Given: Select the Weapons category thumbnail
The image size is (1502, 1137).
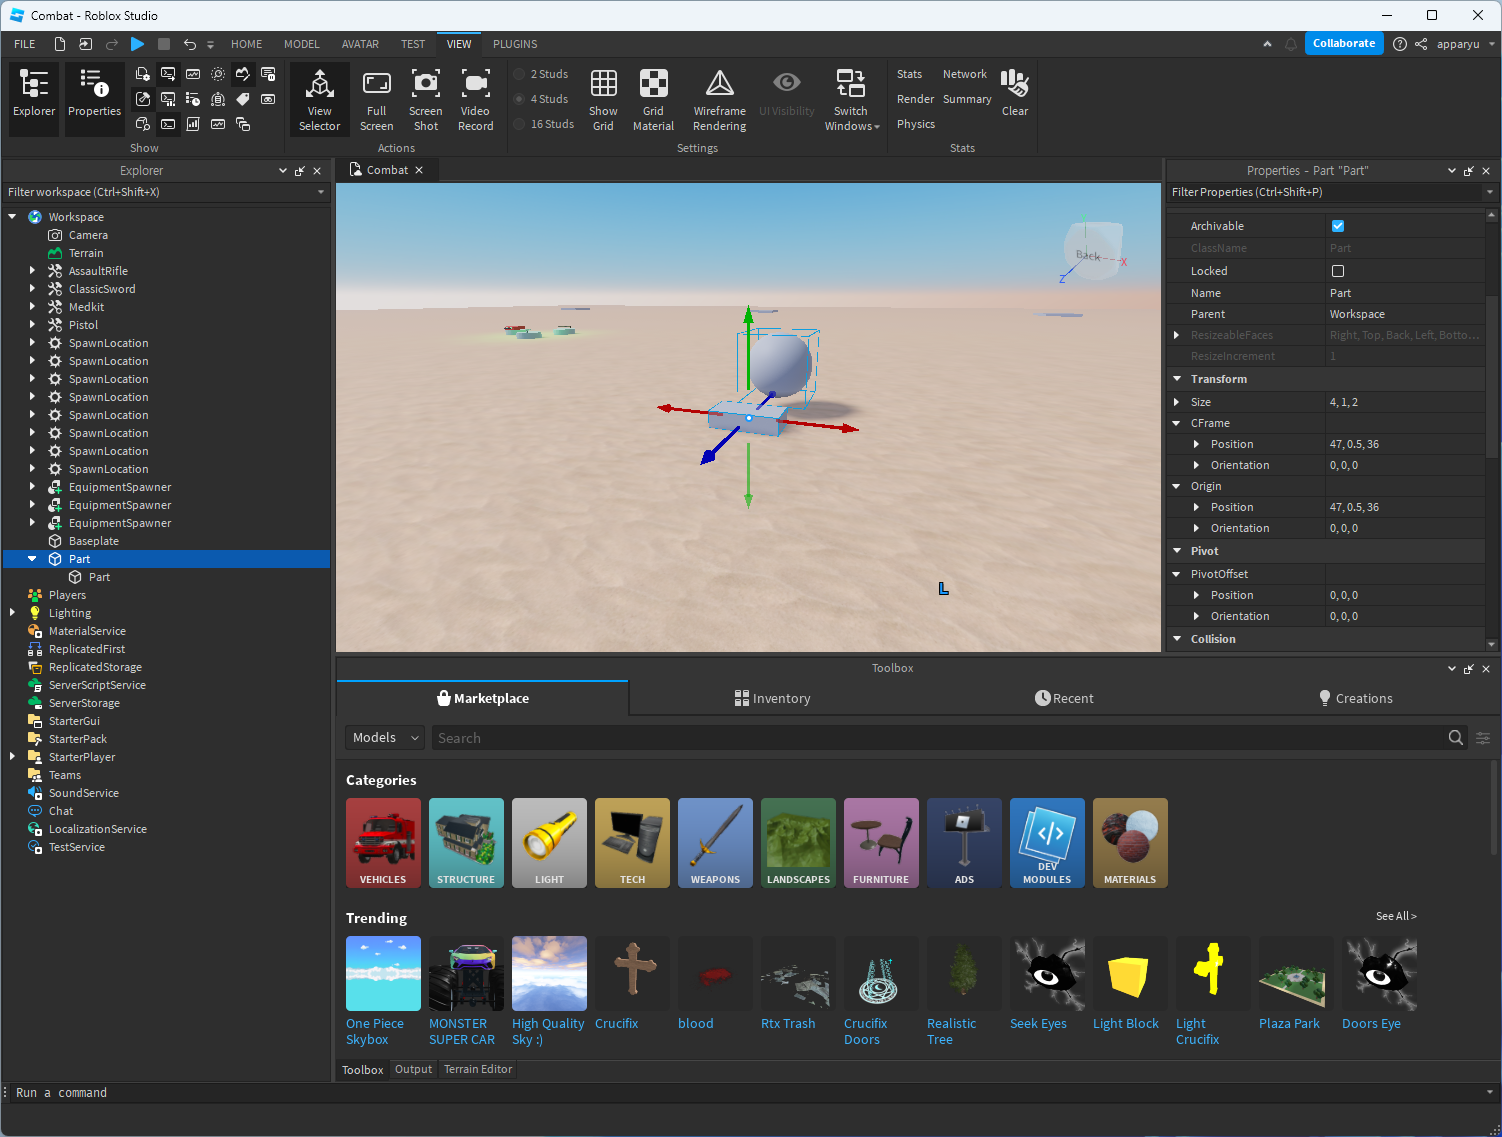Looking at the screenshot, I should [x=715, y=843].
